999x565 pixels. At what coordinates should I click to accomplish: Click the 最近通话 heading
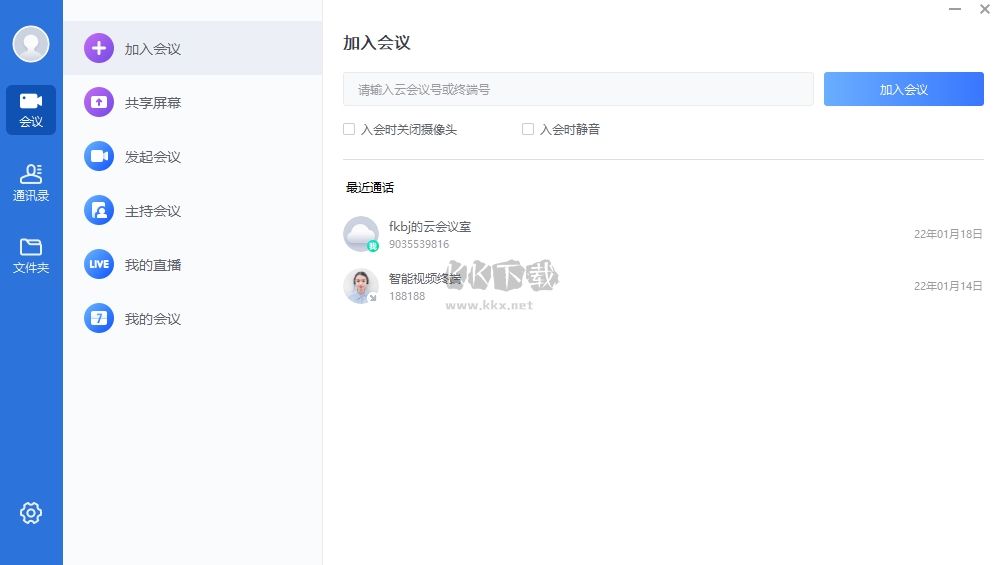coord(370,187)
